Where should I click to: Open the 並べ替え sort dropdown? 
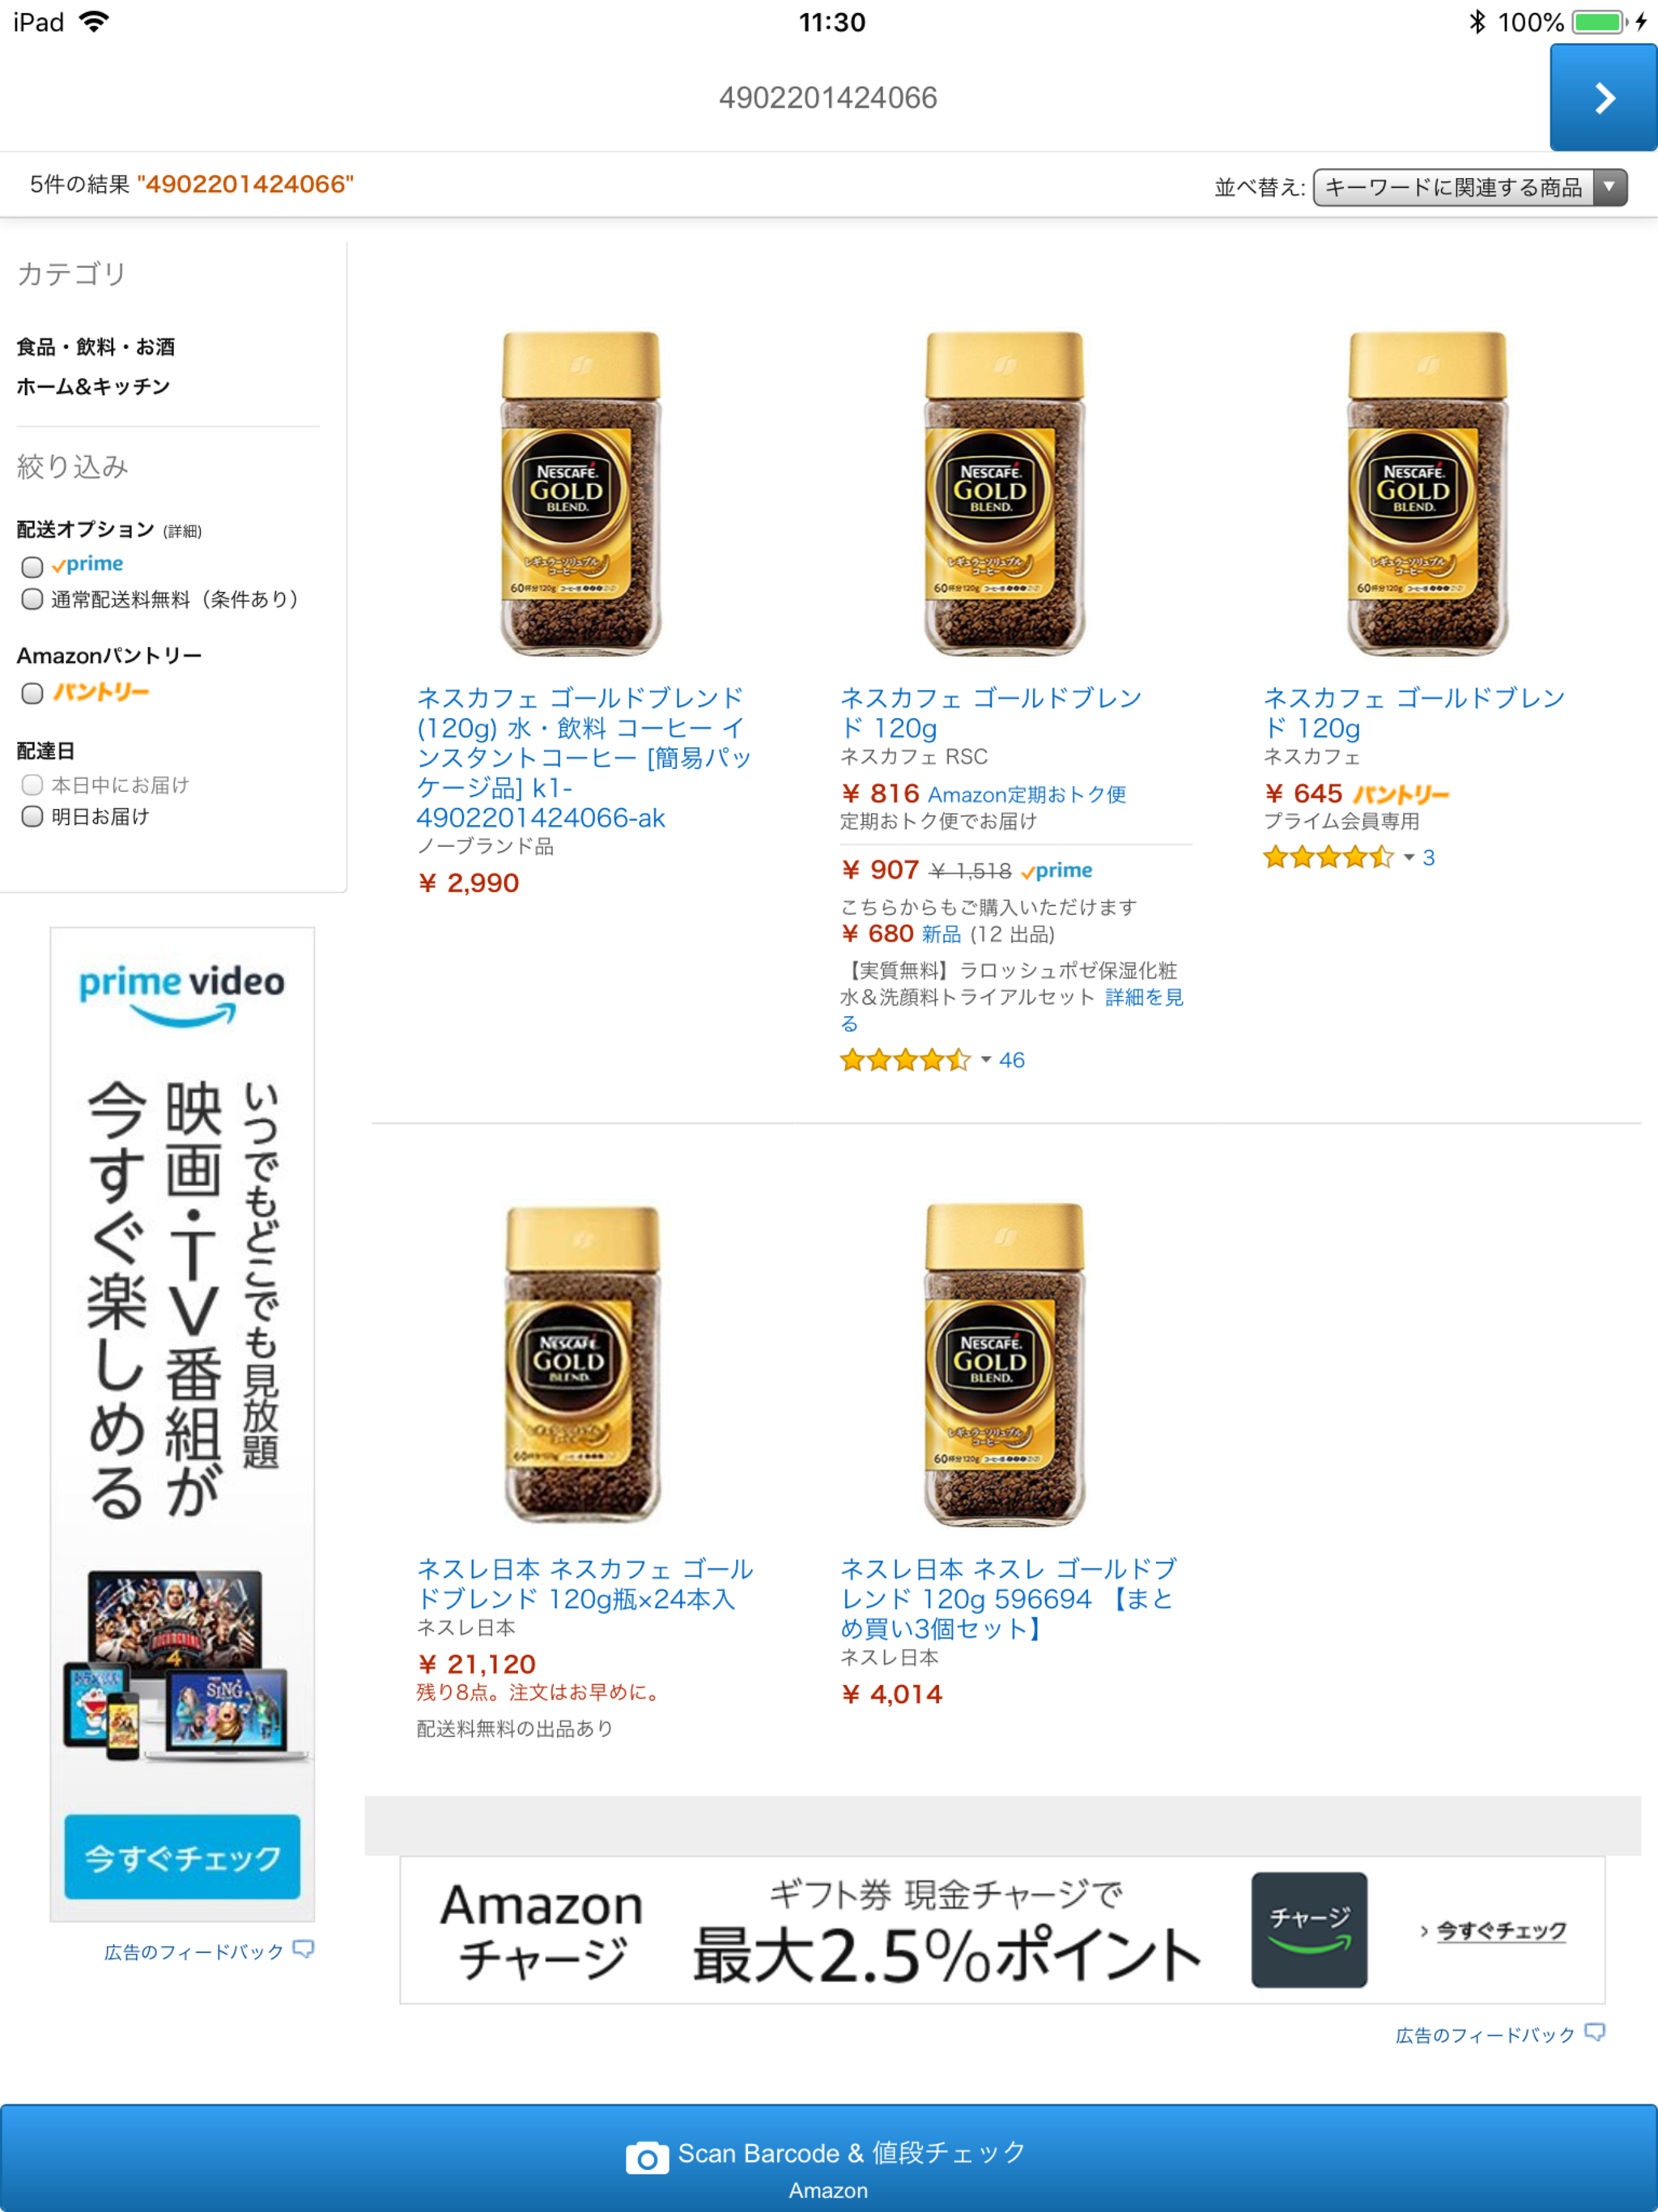click(1470, 187)
